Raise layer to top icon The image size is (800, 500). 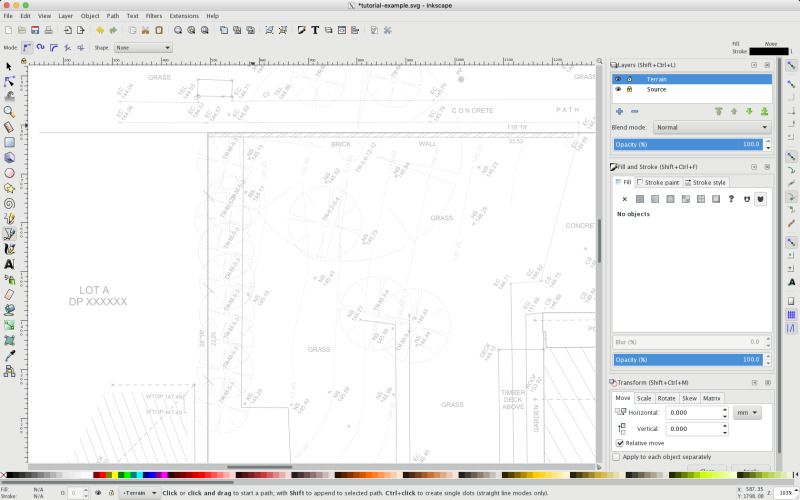click(x=718, y=111)
